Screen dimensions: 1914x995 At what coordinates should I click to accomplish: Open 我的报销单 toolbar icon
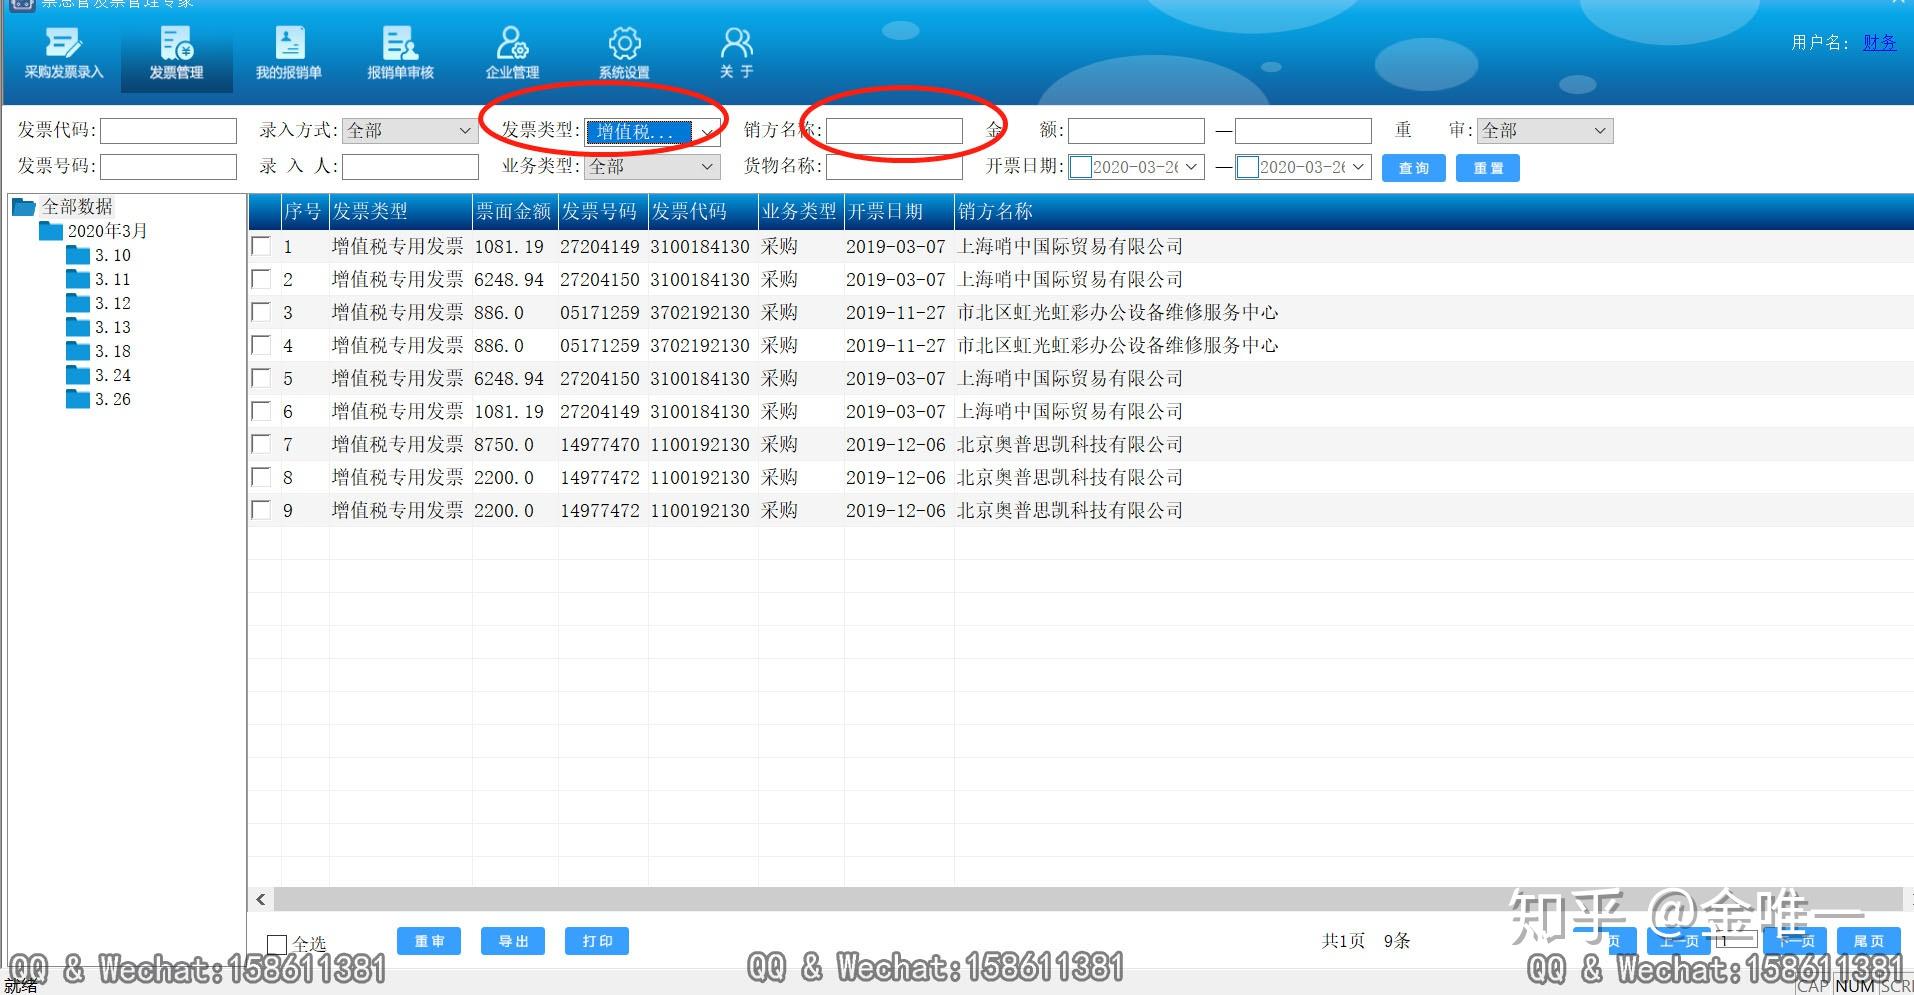coord(289,54)
